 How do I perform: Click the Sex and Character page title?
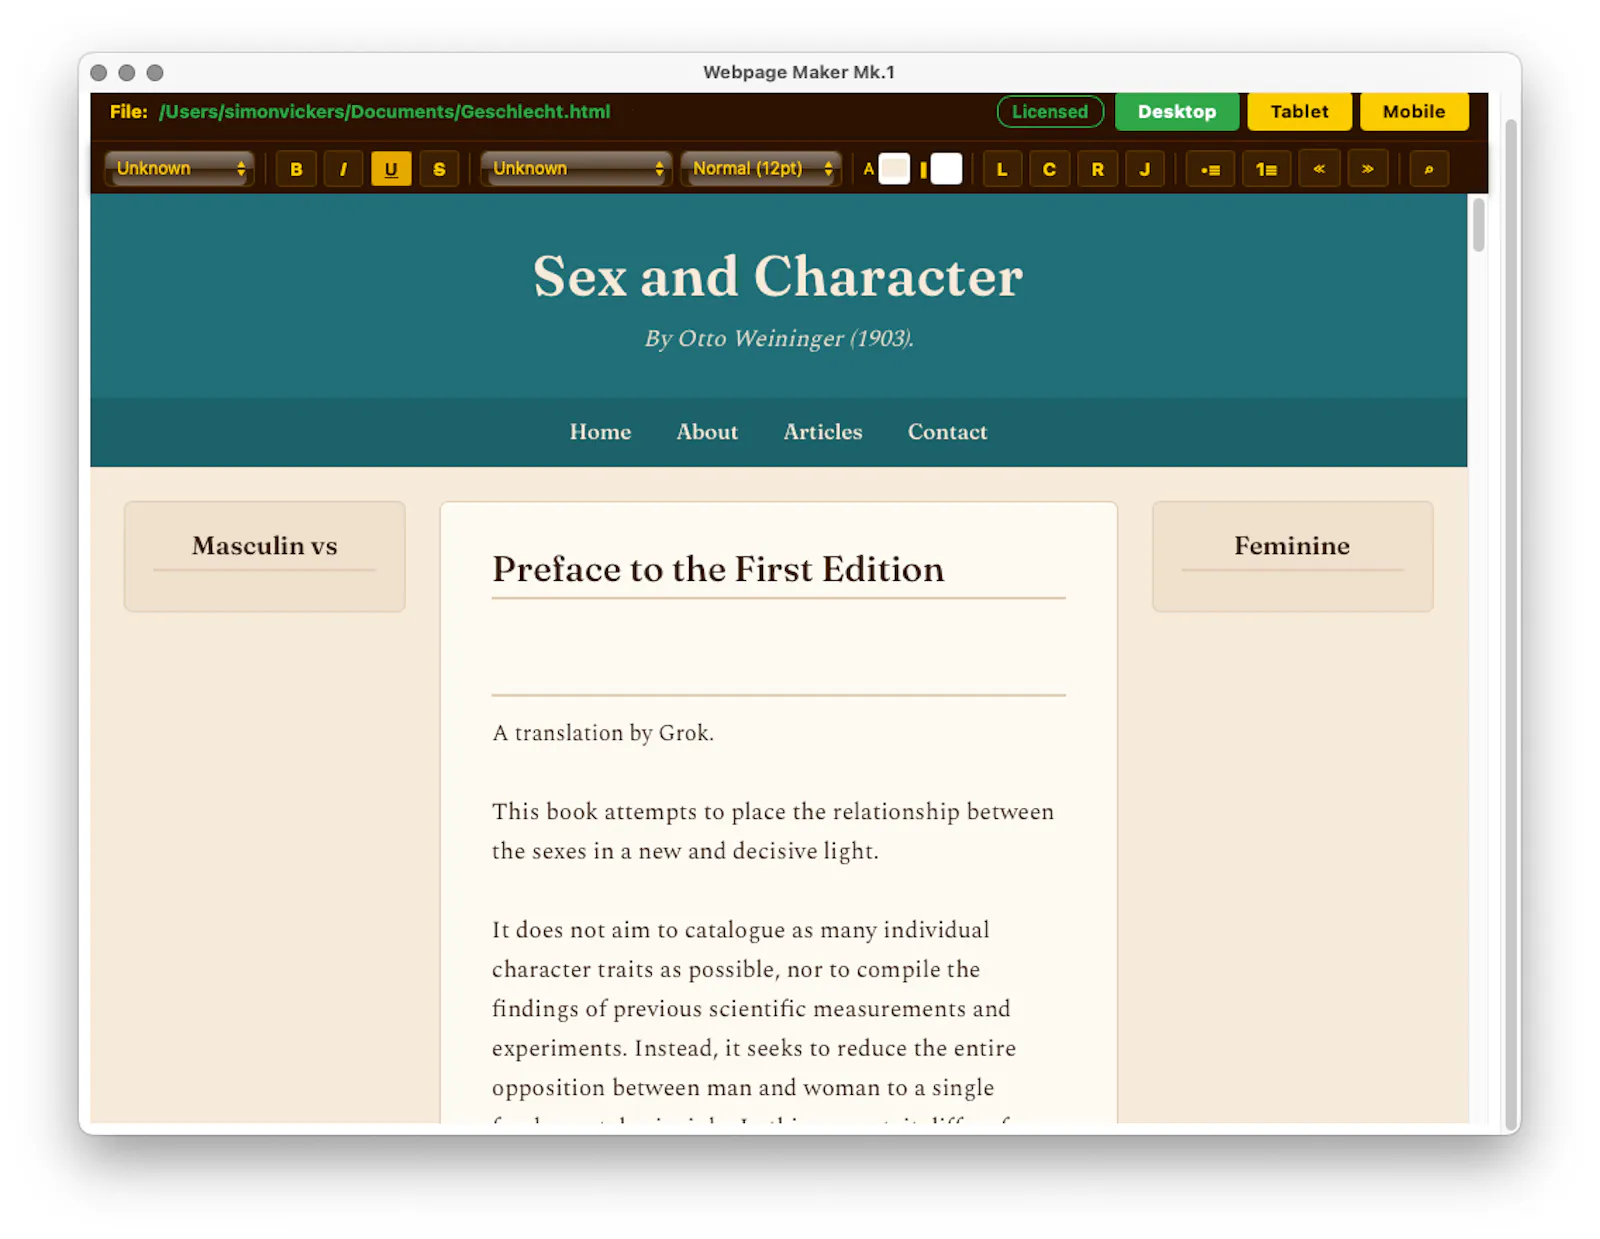point(778,276)
